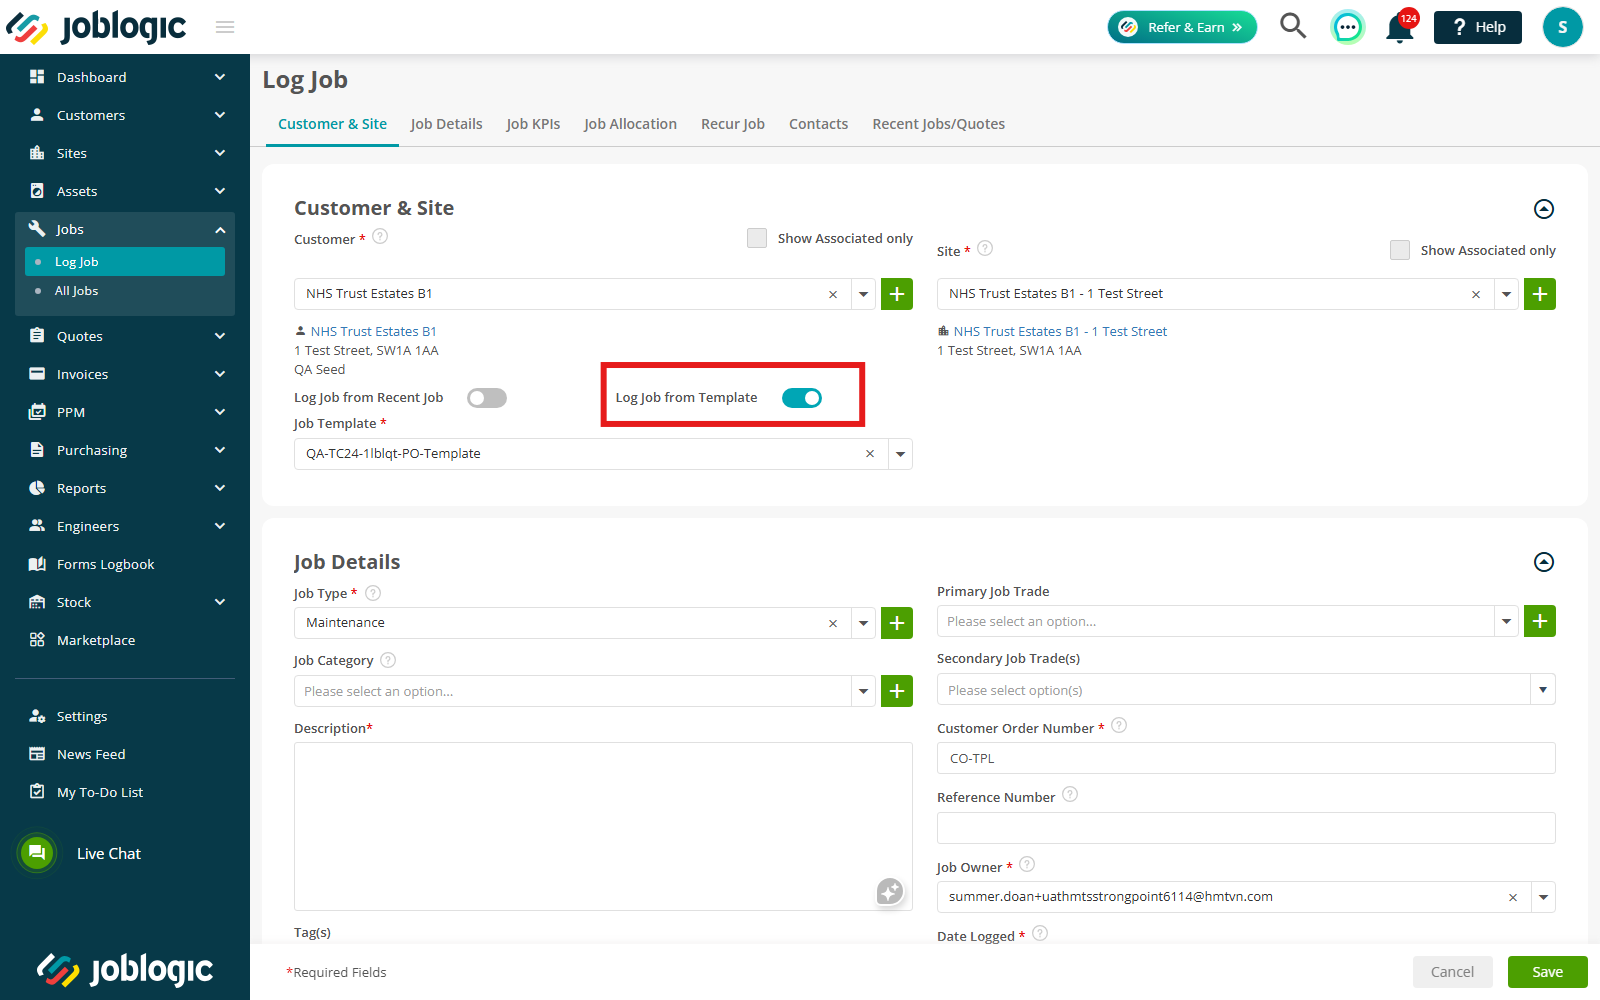Open the chat messages bubble icon
1600x1000 pixels.
tap(1347, 27)
